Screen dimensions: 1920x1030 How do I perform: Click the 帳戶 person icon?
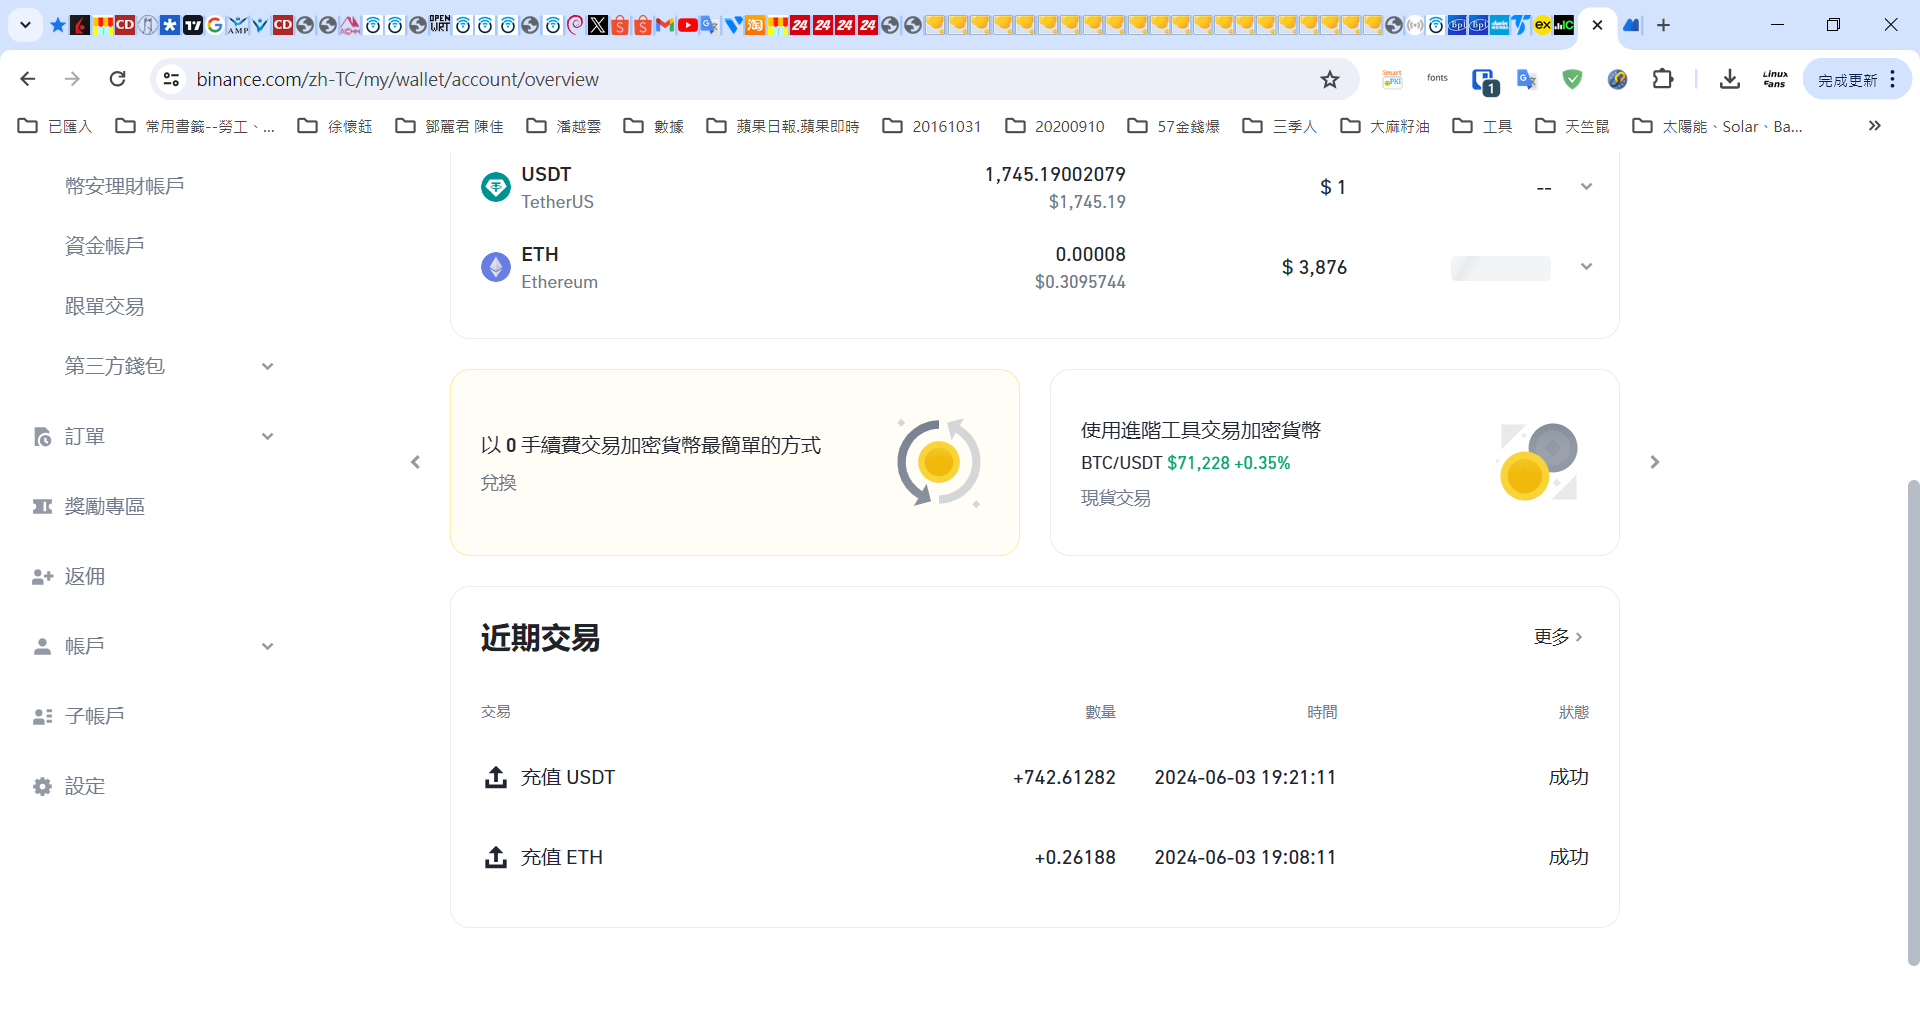coord(42,647)
